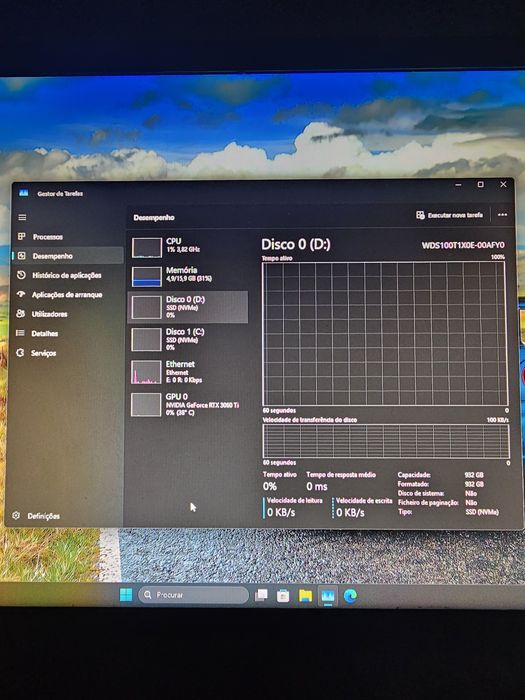Viewport: 525px width, 700px height.
Task: Click the Histórico de aplicações clock icon
Action: (x=21, y=275)
